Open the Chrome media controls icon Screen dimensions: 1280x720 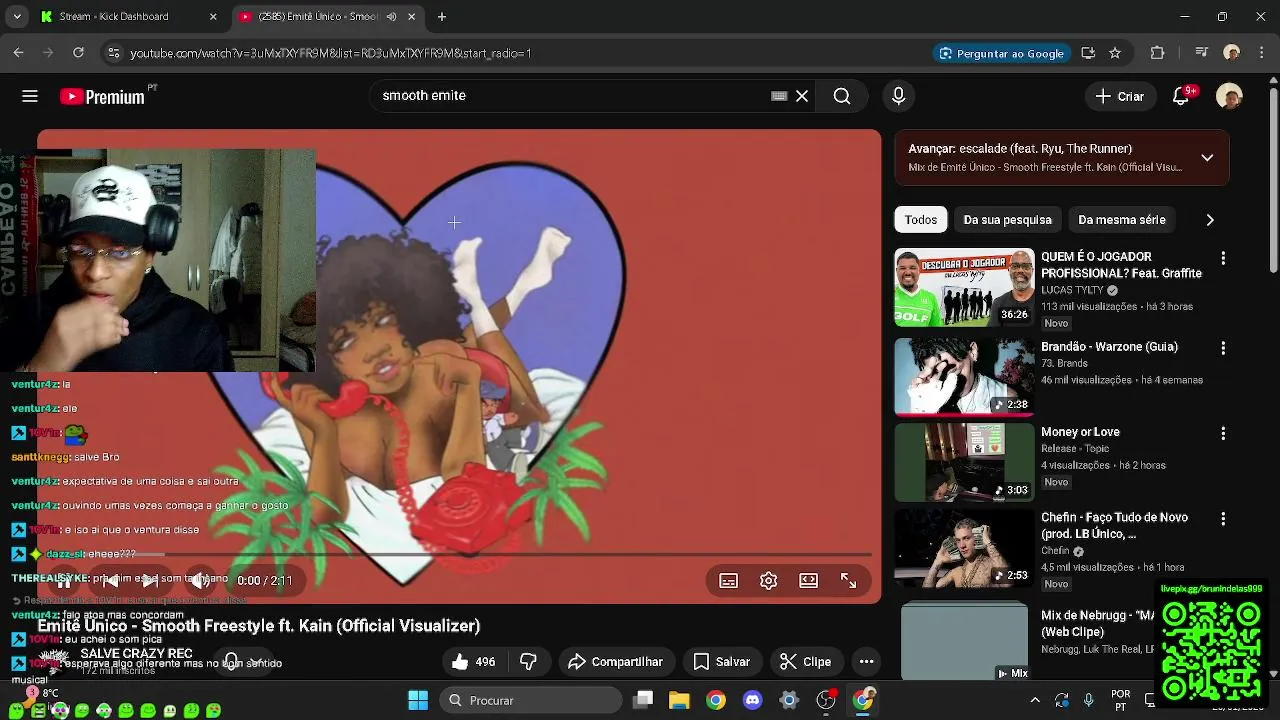click(1202, 53)
